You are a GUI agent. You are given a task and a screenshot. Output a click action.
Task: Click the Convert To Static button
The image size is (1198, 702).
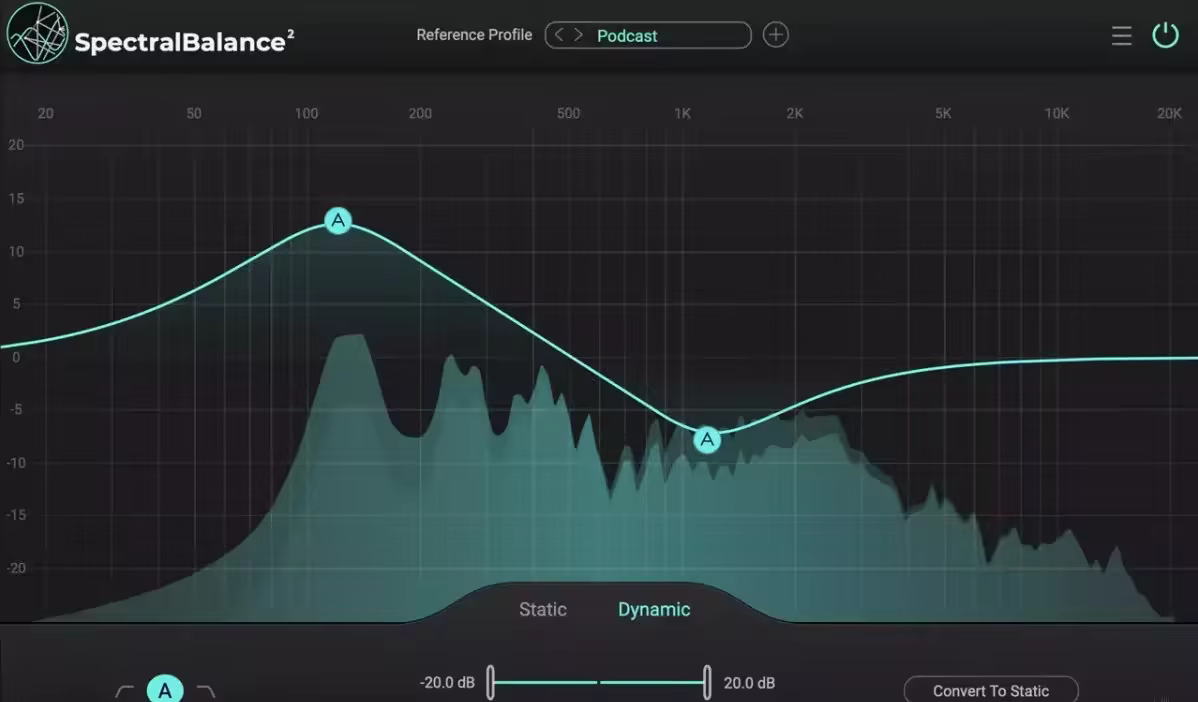click(x=990, y=690)
